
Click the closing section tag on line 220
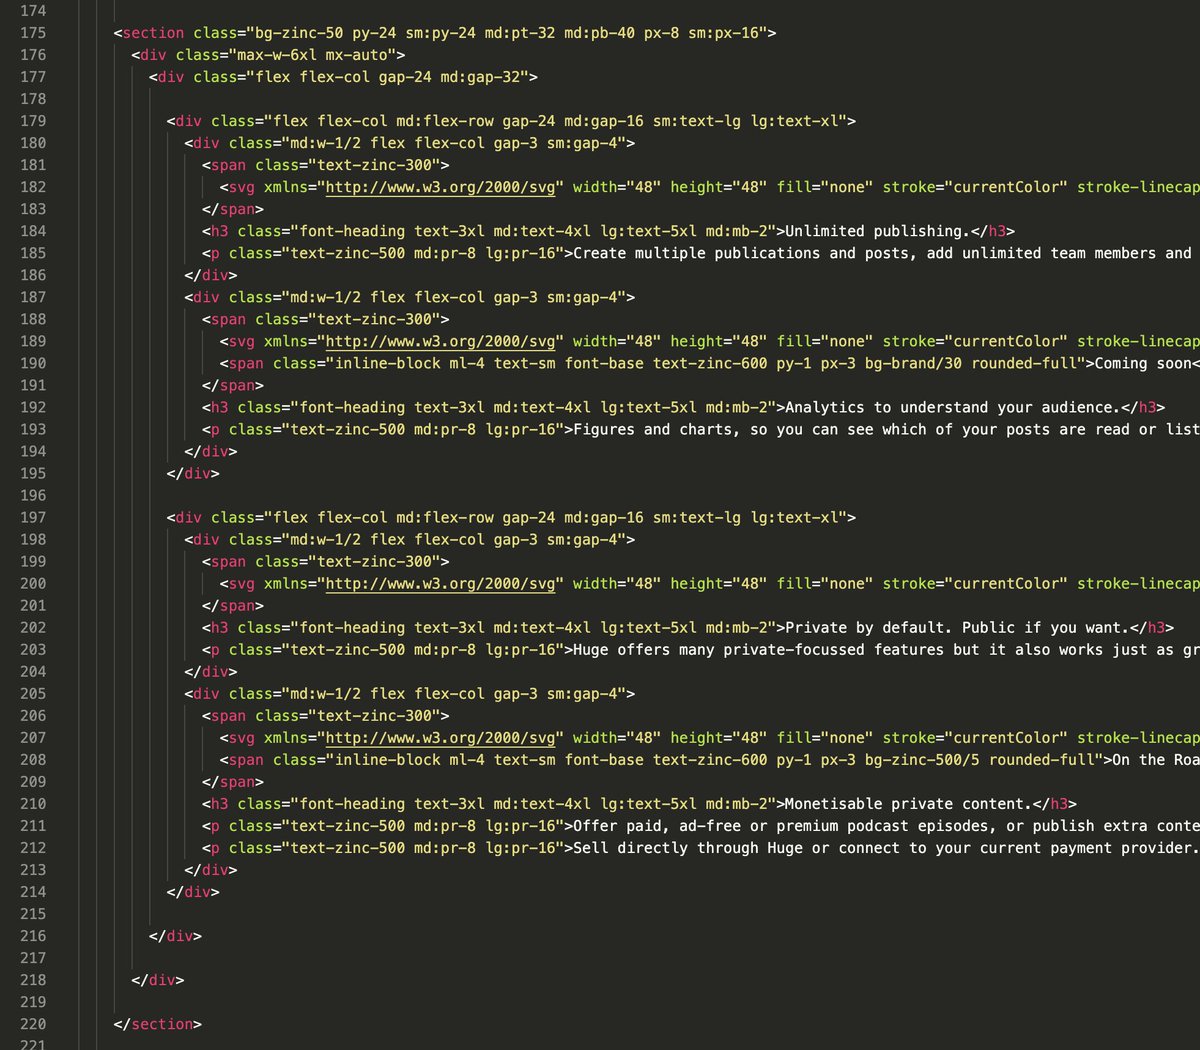pyautogui.click(x=158, y=1024)
